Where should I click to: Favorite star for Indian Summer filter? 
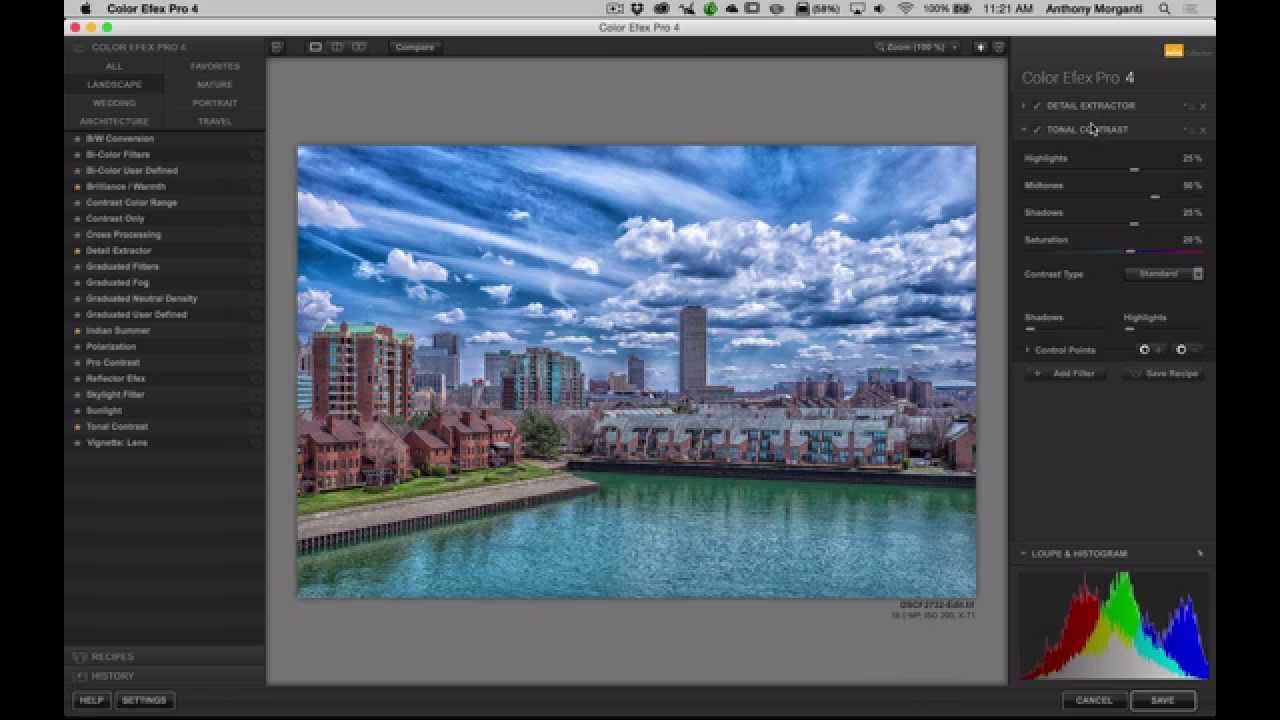click(x=77, y=331)
